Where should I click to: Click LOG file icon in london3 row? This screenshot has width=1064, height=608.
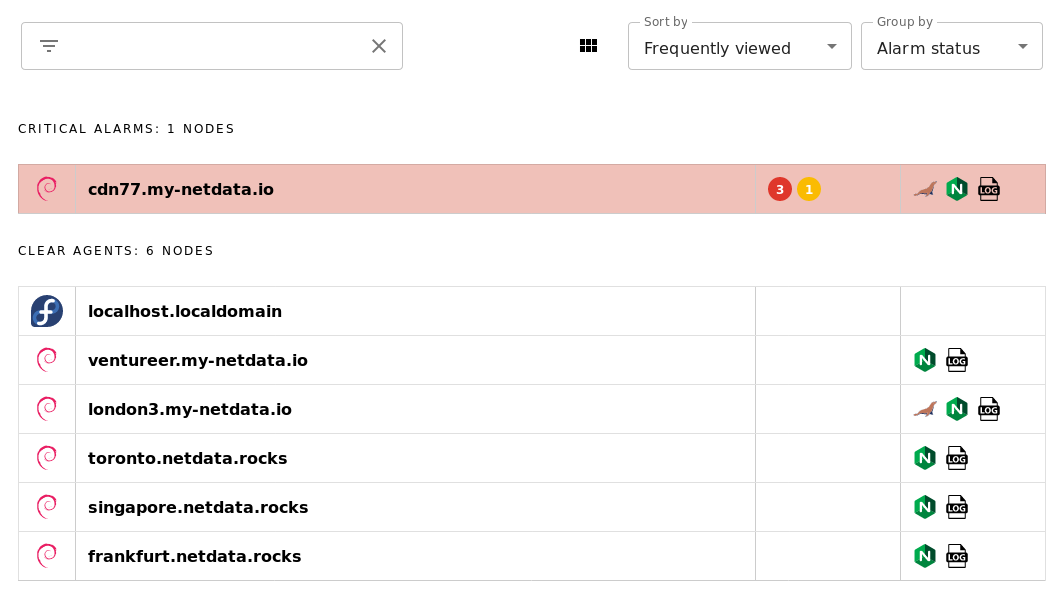(x=989, y=409)
